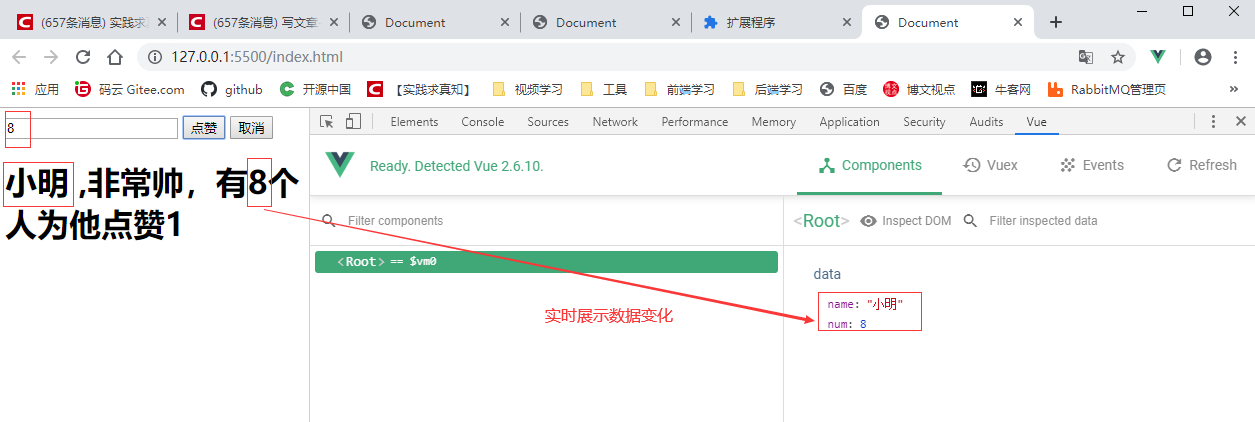
Task: Open the Security tab
Action: (x=924, y=122)
